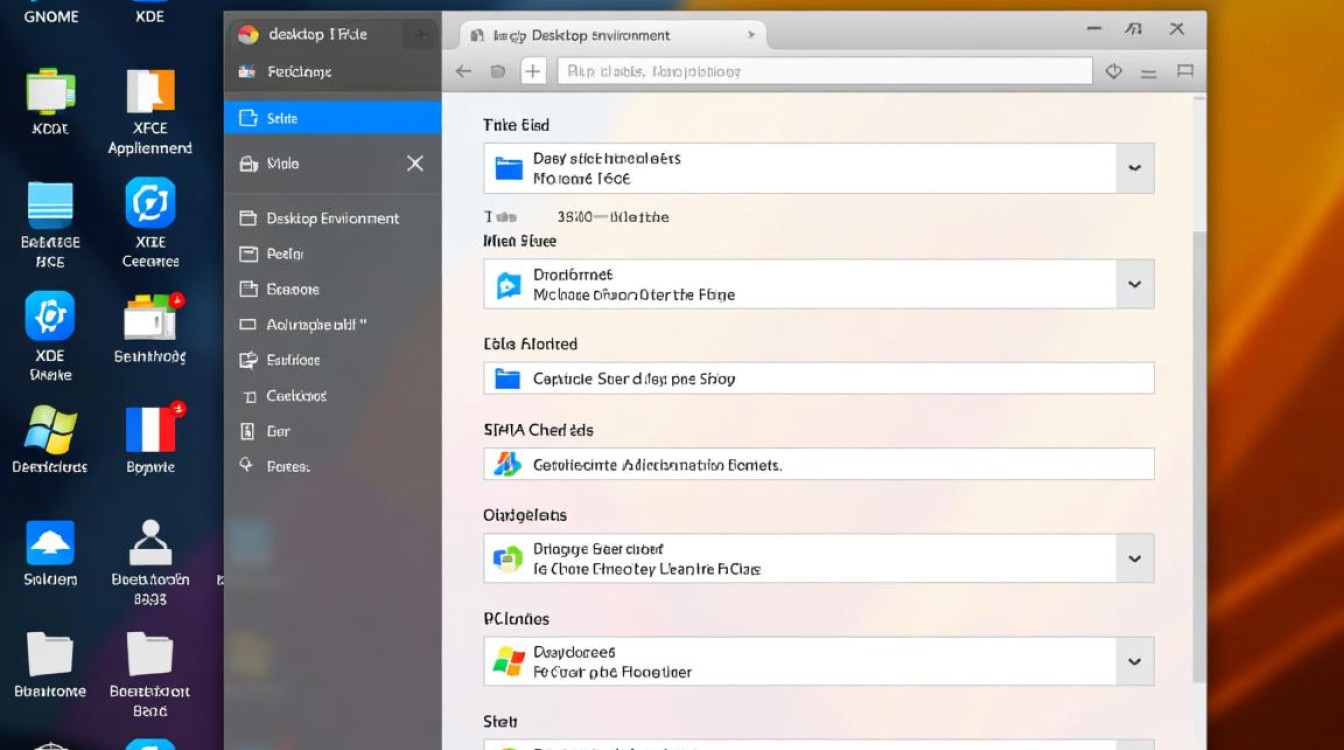Image resolution: width=1344 pixels, height=750 pixels.
Task: Select the highlighted Sride sidebar item
Action: point(332,118)
